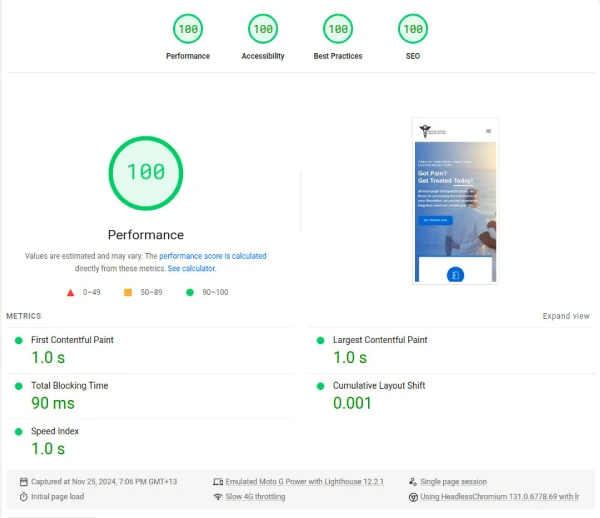600x518 pixels.
Task: Select the Best Practices score gauge
Action: click(337, 30)
